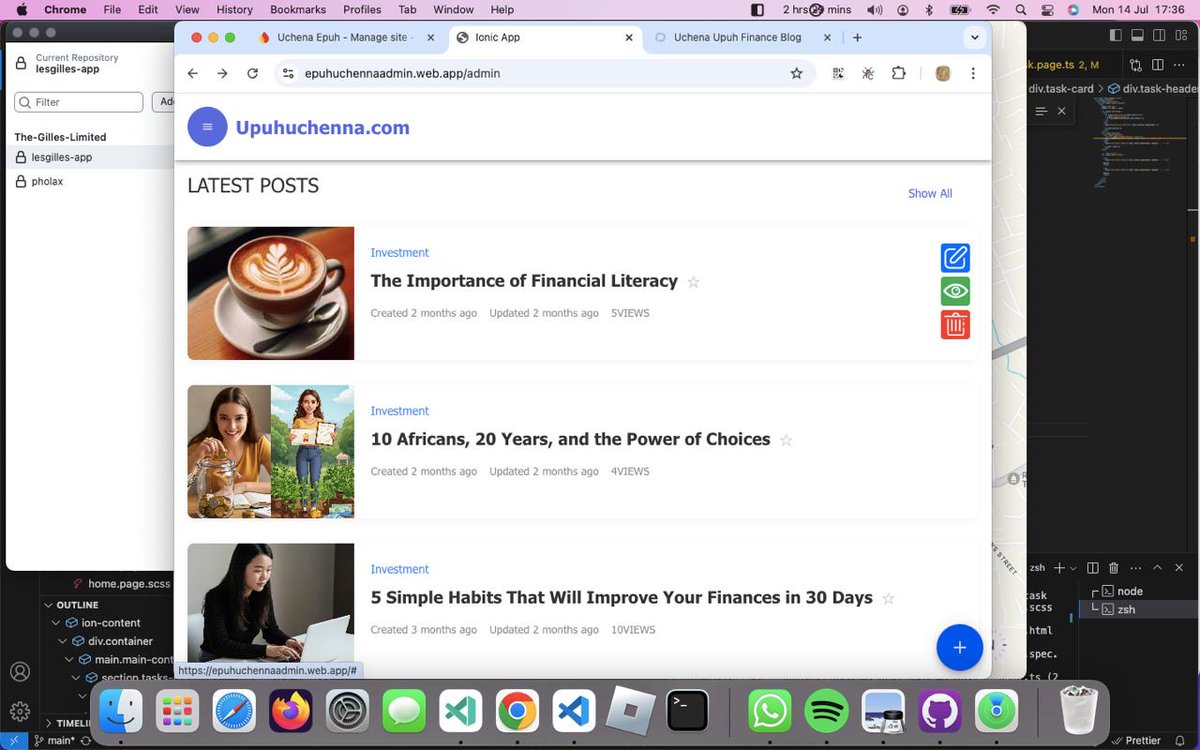Open the coffee latte post thumbnail
Viewport: 1200px width, 750px height.
[271, 293]
